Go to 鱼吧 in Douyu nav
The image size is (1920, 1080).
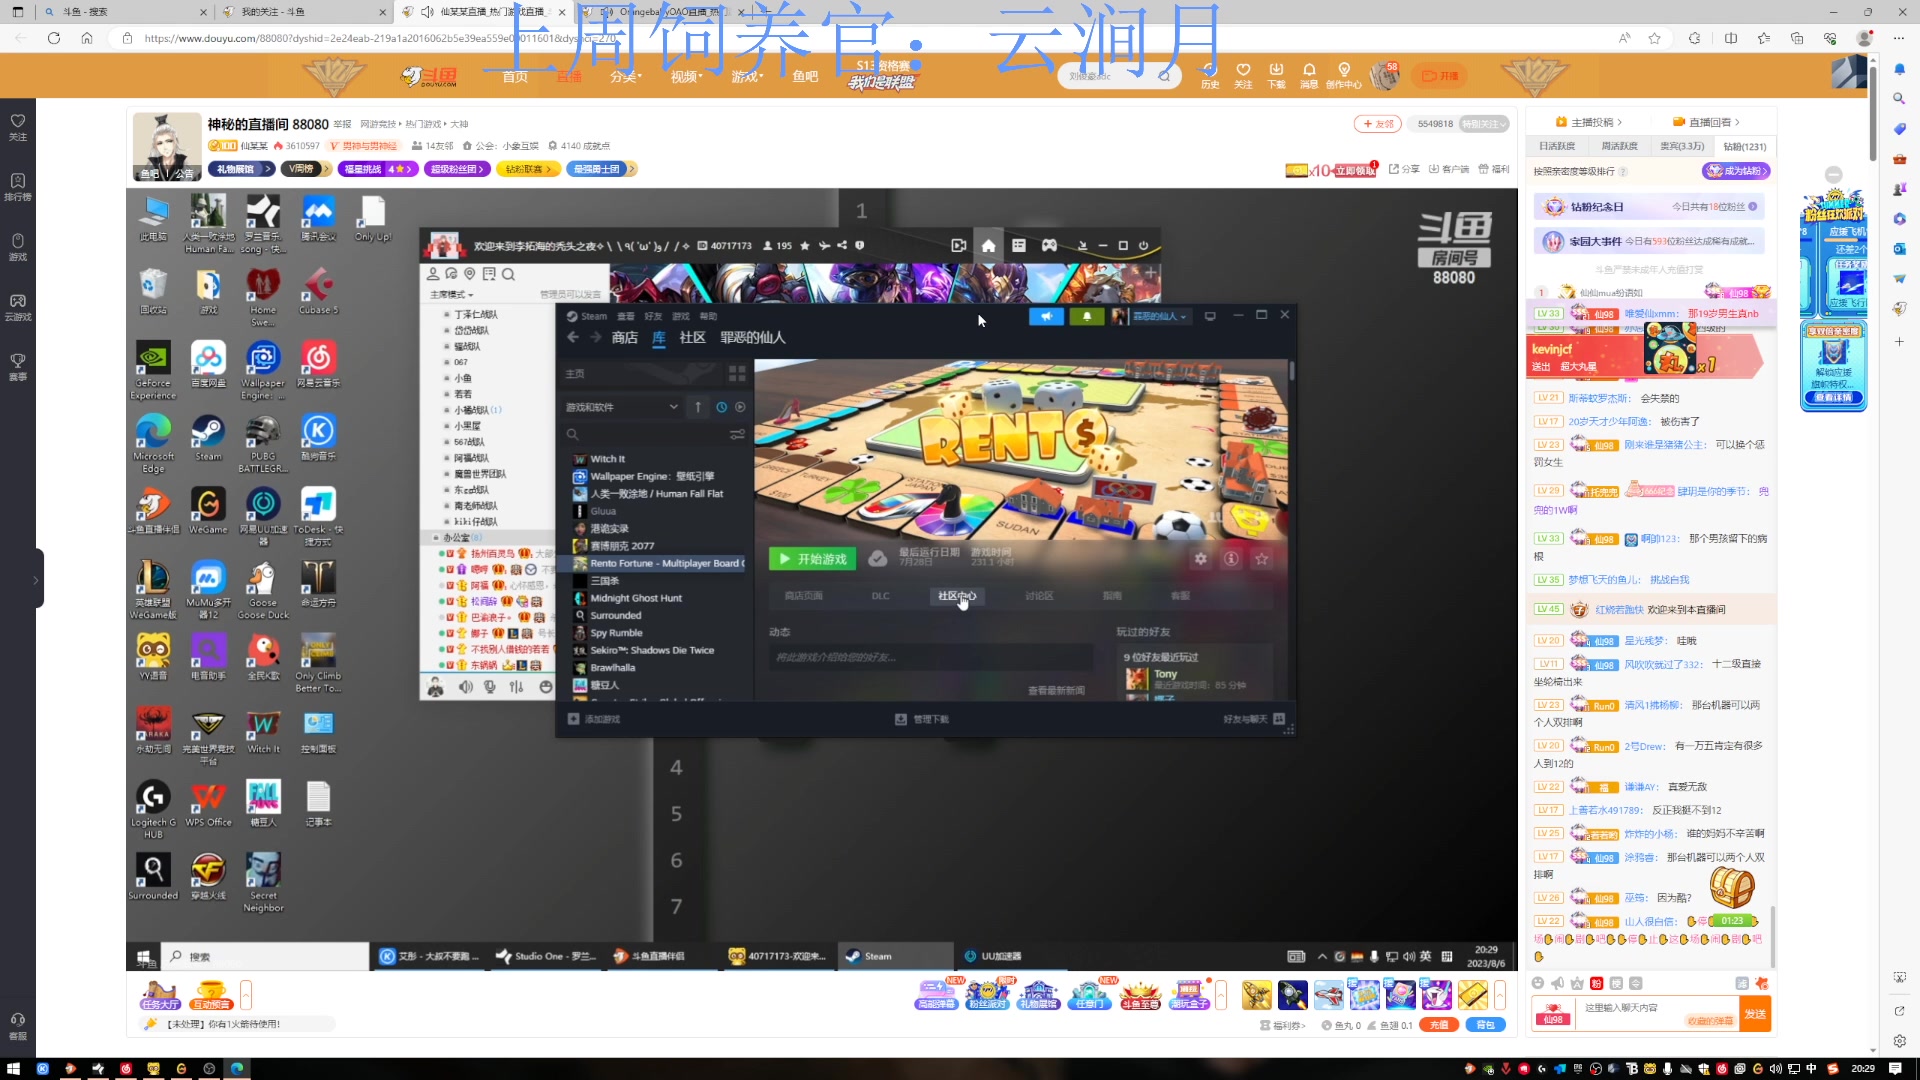tap(805, 77)
